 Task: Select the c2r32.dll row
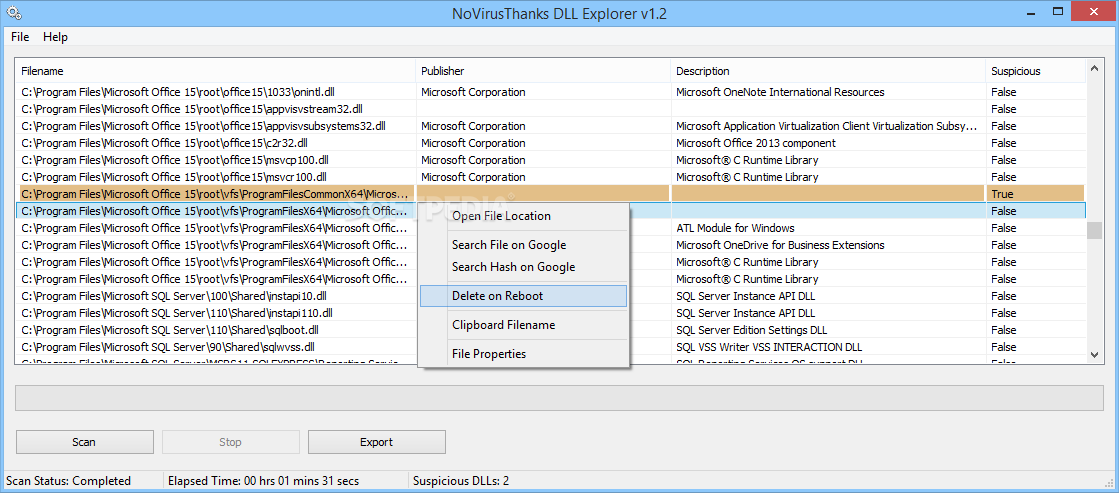click(x=550, y=143)
